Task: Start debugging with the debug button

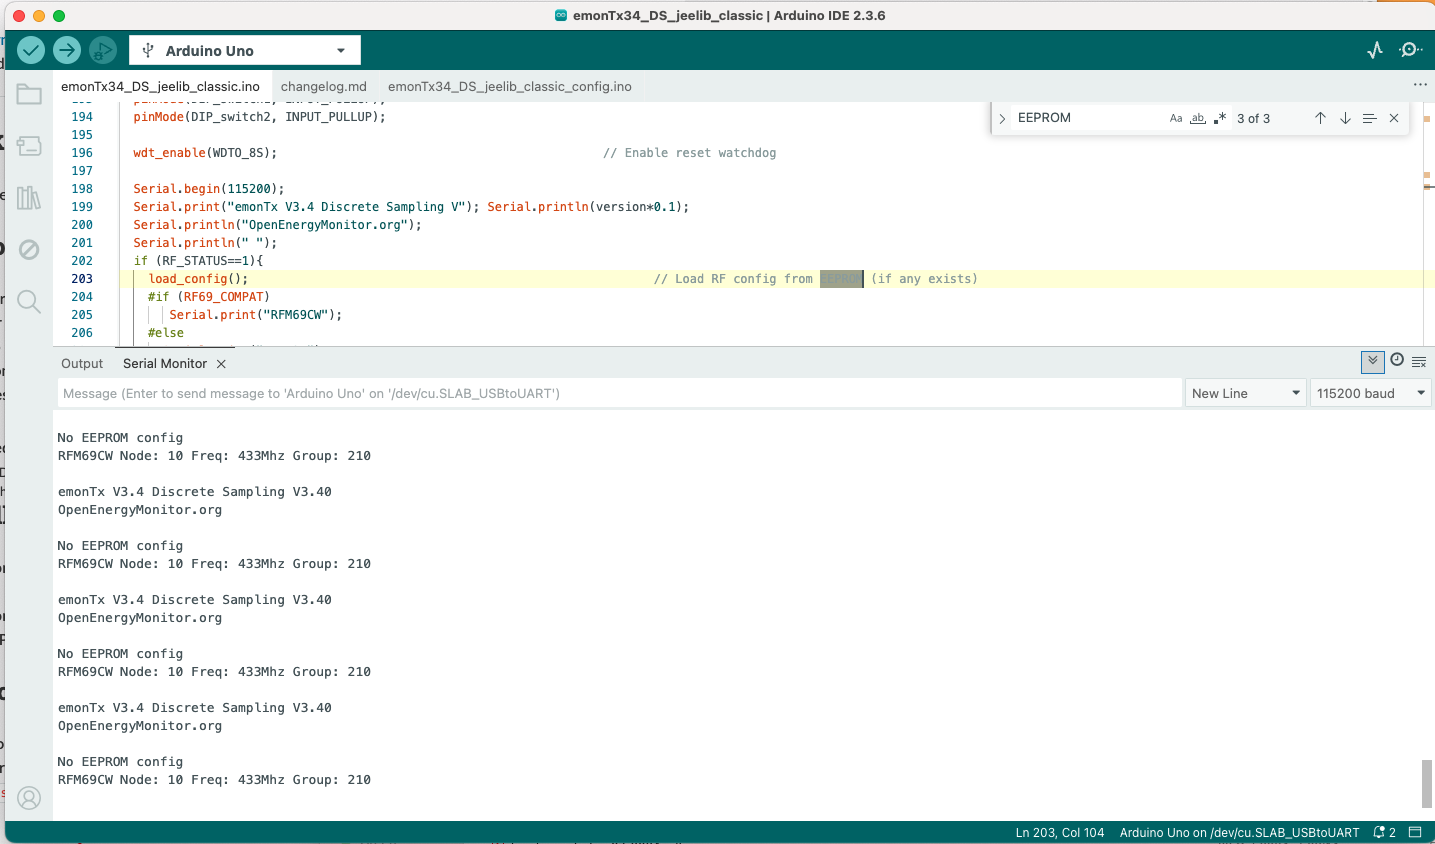Action: coord(102,50)
